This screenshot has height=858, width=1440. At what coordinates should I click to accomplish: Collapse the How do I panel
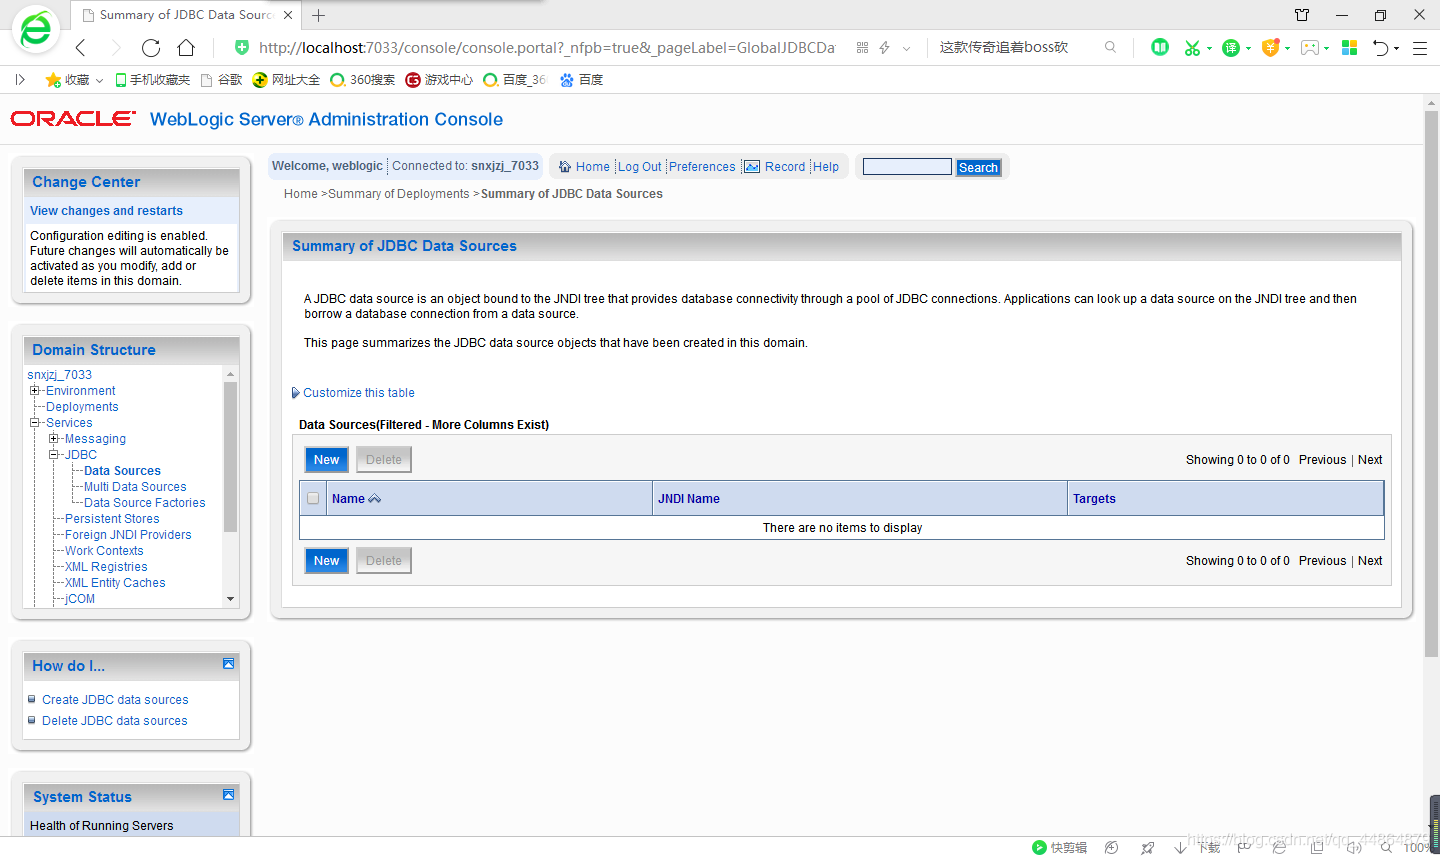pyautogui.click(x=228, y=664)
